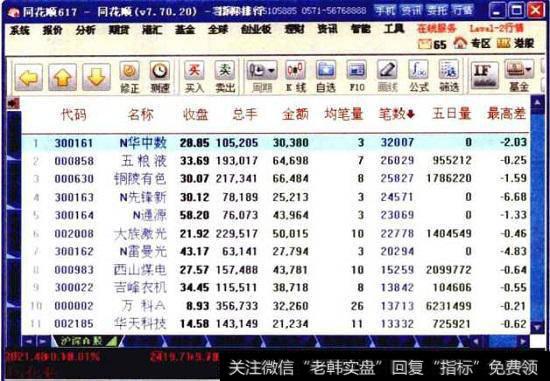
Task: Open the 工具 menu
Action: tap(394, 29)
